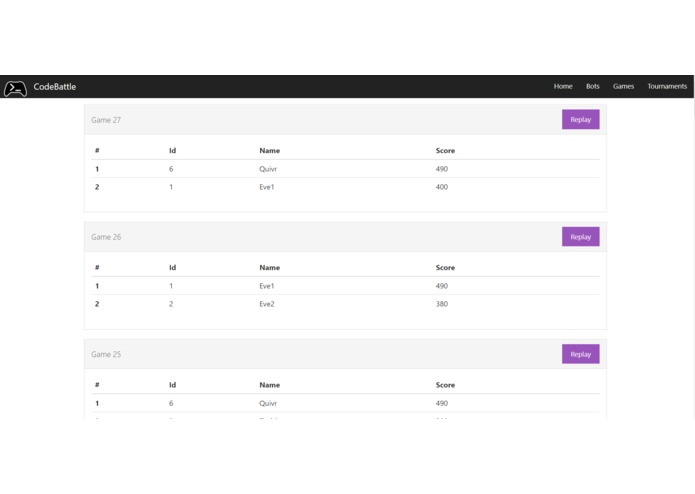This screenshot has height=494, width=695.
Task: Click Eve1 name in Game 27
Action: [x=267, y=187]
